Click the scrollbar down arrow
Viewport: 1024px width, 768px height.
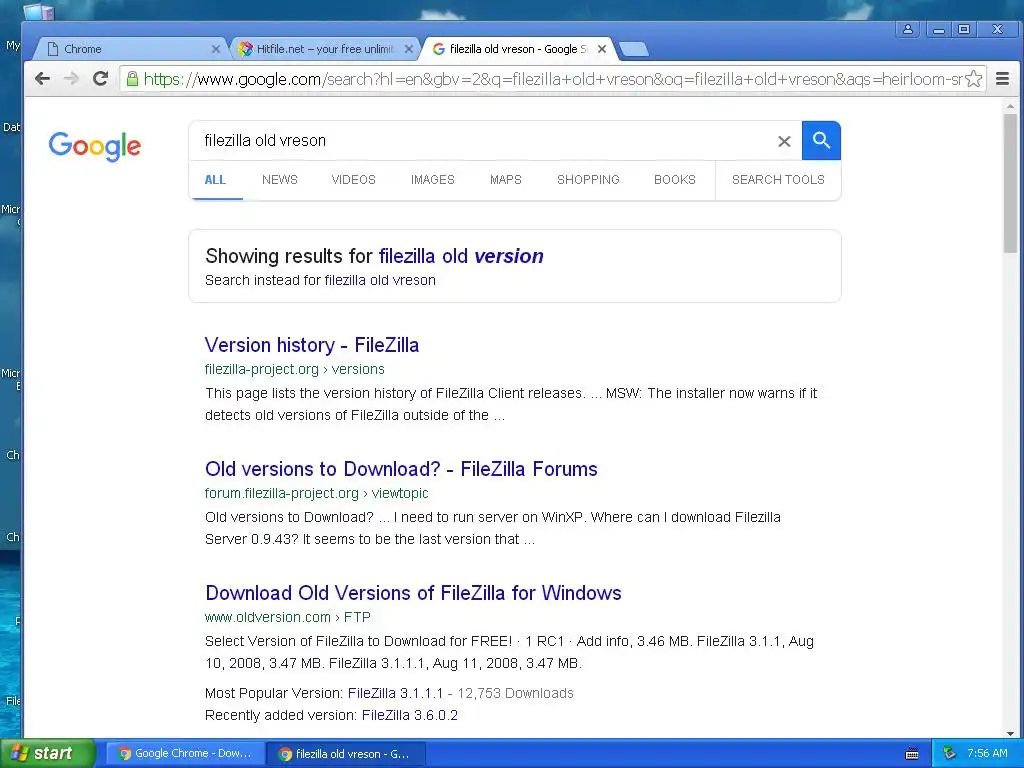[1010, 733]
